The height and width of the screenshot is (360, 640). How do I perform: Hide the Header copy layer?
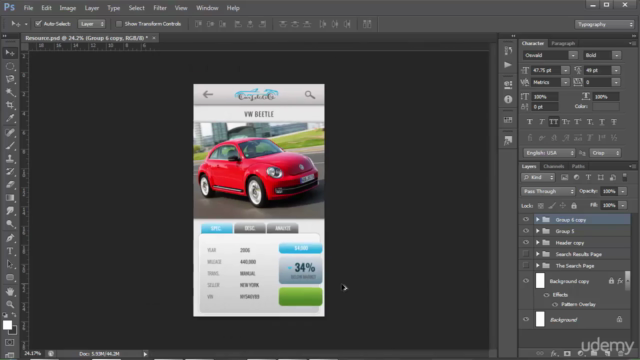tap(526, 242)
